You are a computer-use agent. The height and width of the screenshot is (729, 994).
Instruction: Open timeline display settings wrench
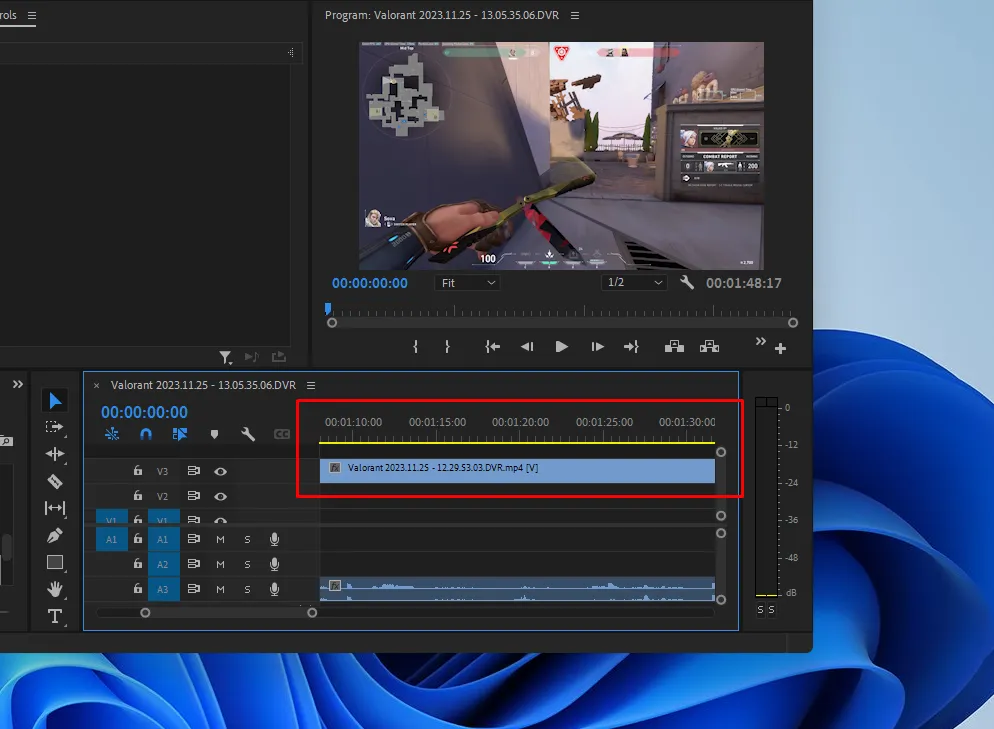point(248,434)
